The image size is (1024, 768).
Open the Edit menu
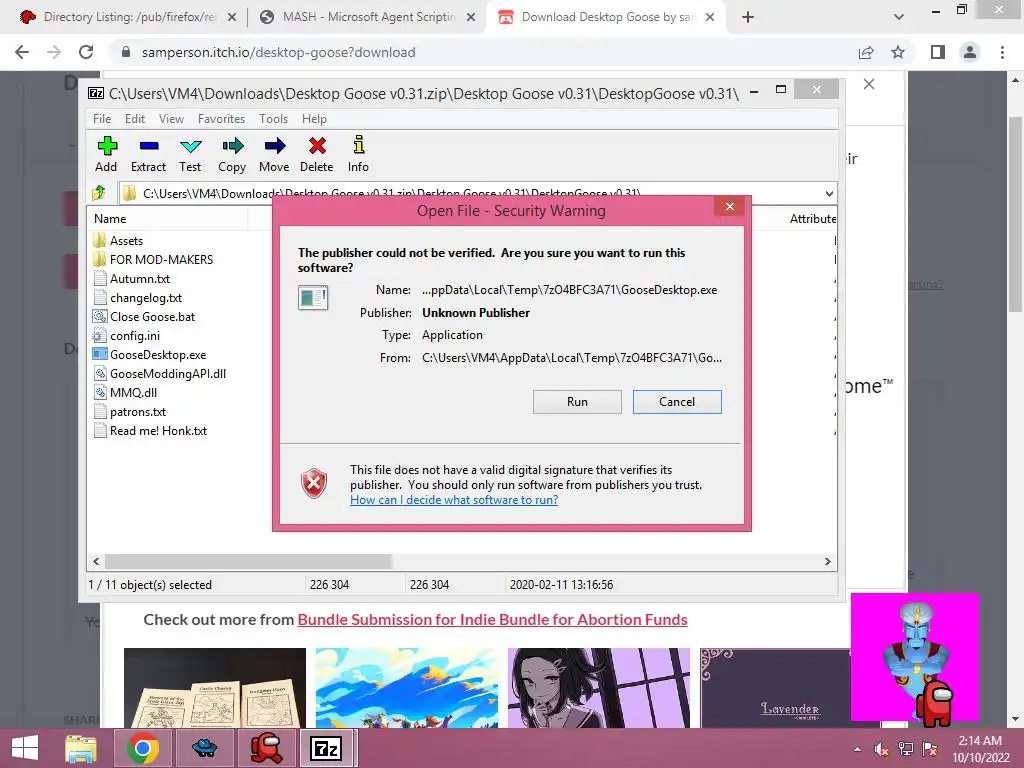pyautogui.click(x=135, y=119)
